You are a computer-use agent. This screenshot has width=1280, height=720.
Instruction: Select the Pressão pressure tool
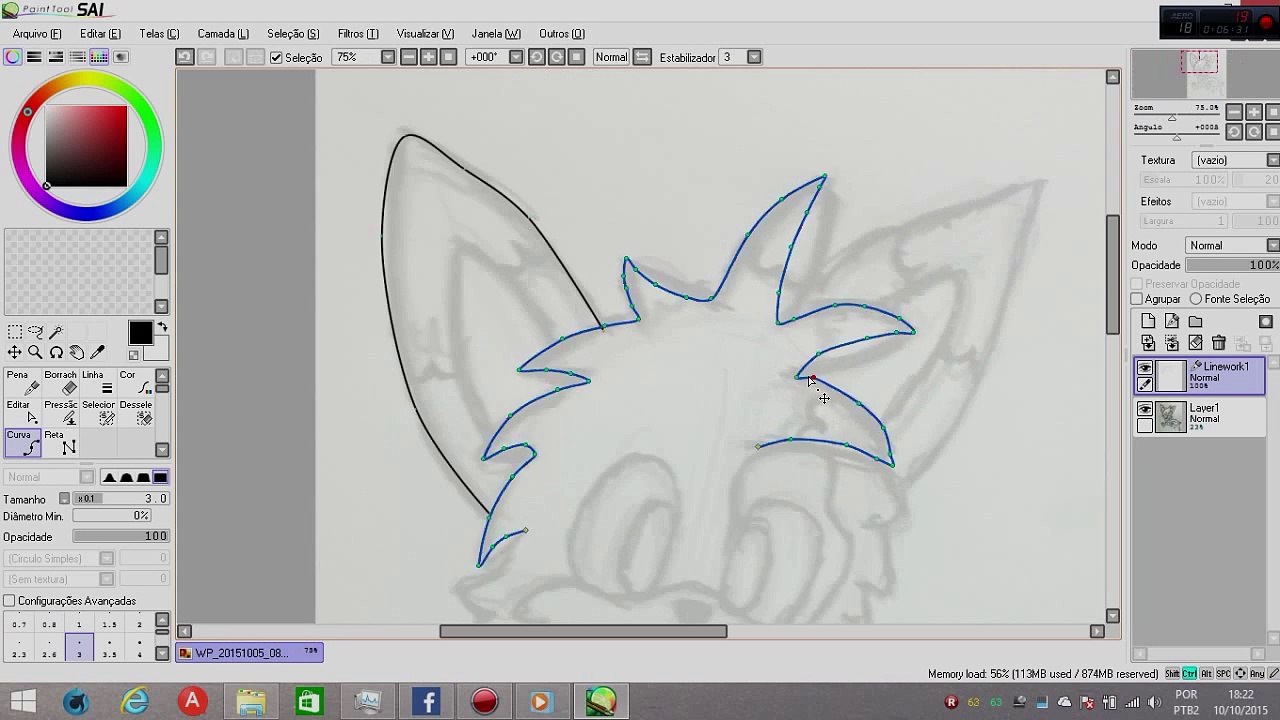61,412
